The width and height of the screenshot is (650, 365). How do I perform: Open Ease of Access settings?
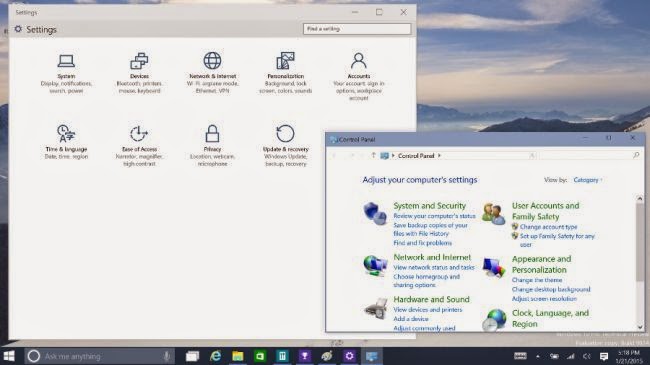[x=139, y=146]
